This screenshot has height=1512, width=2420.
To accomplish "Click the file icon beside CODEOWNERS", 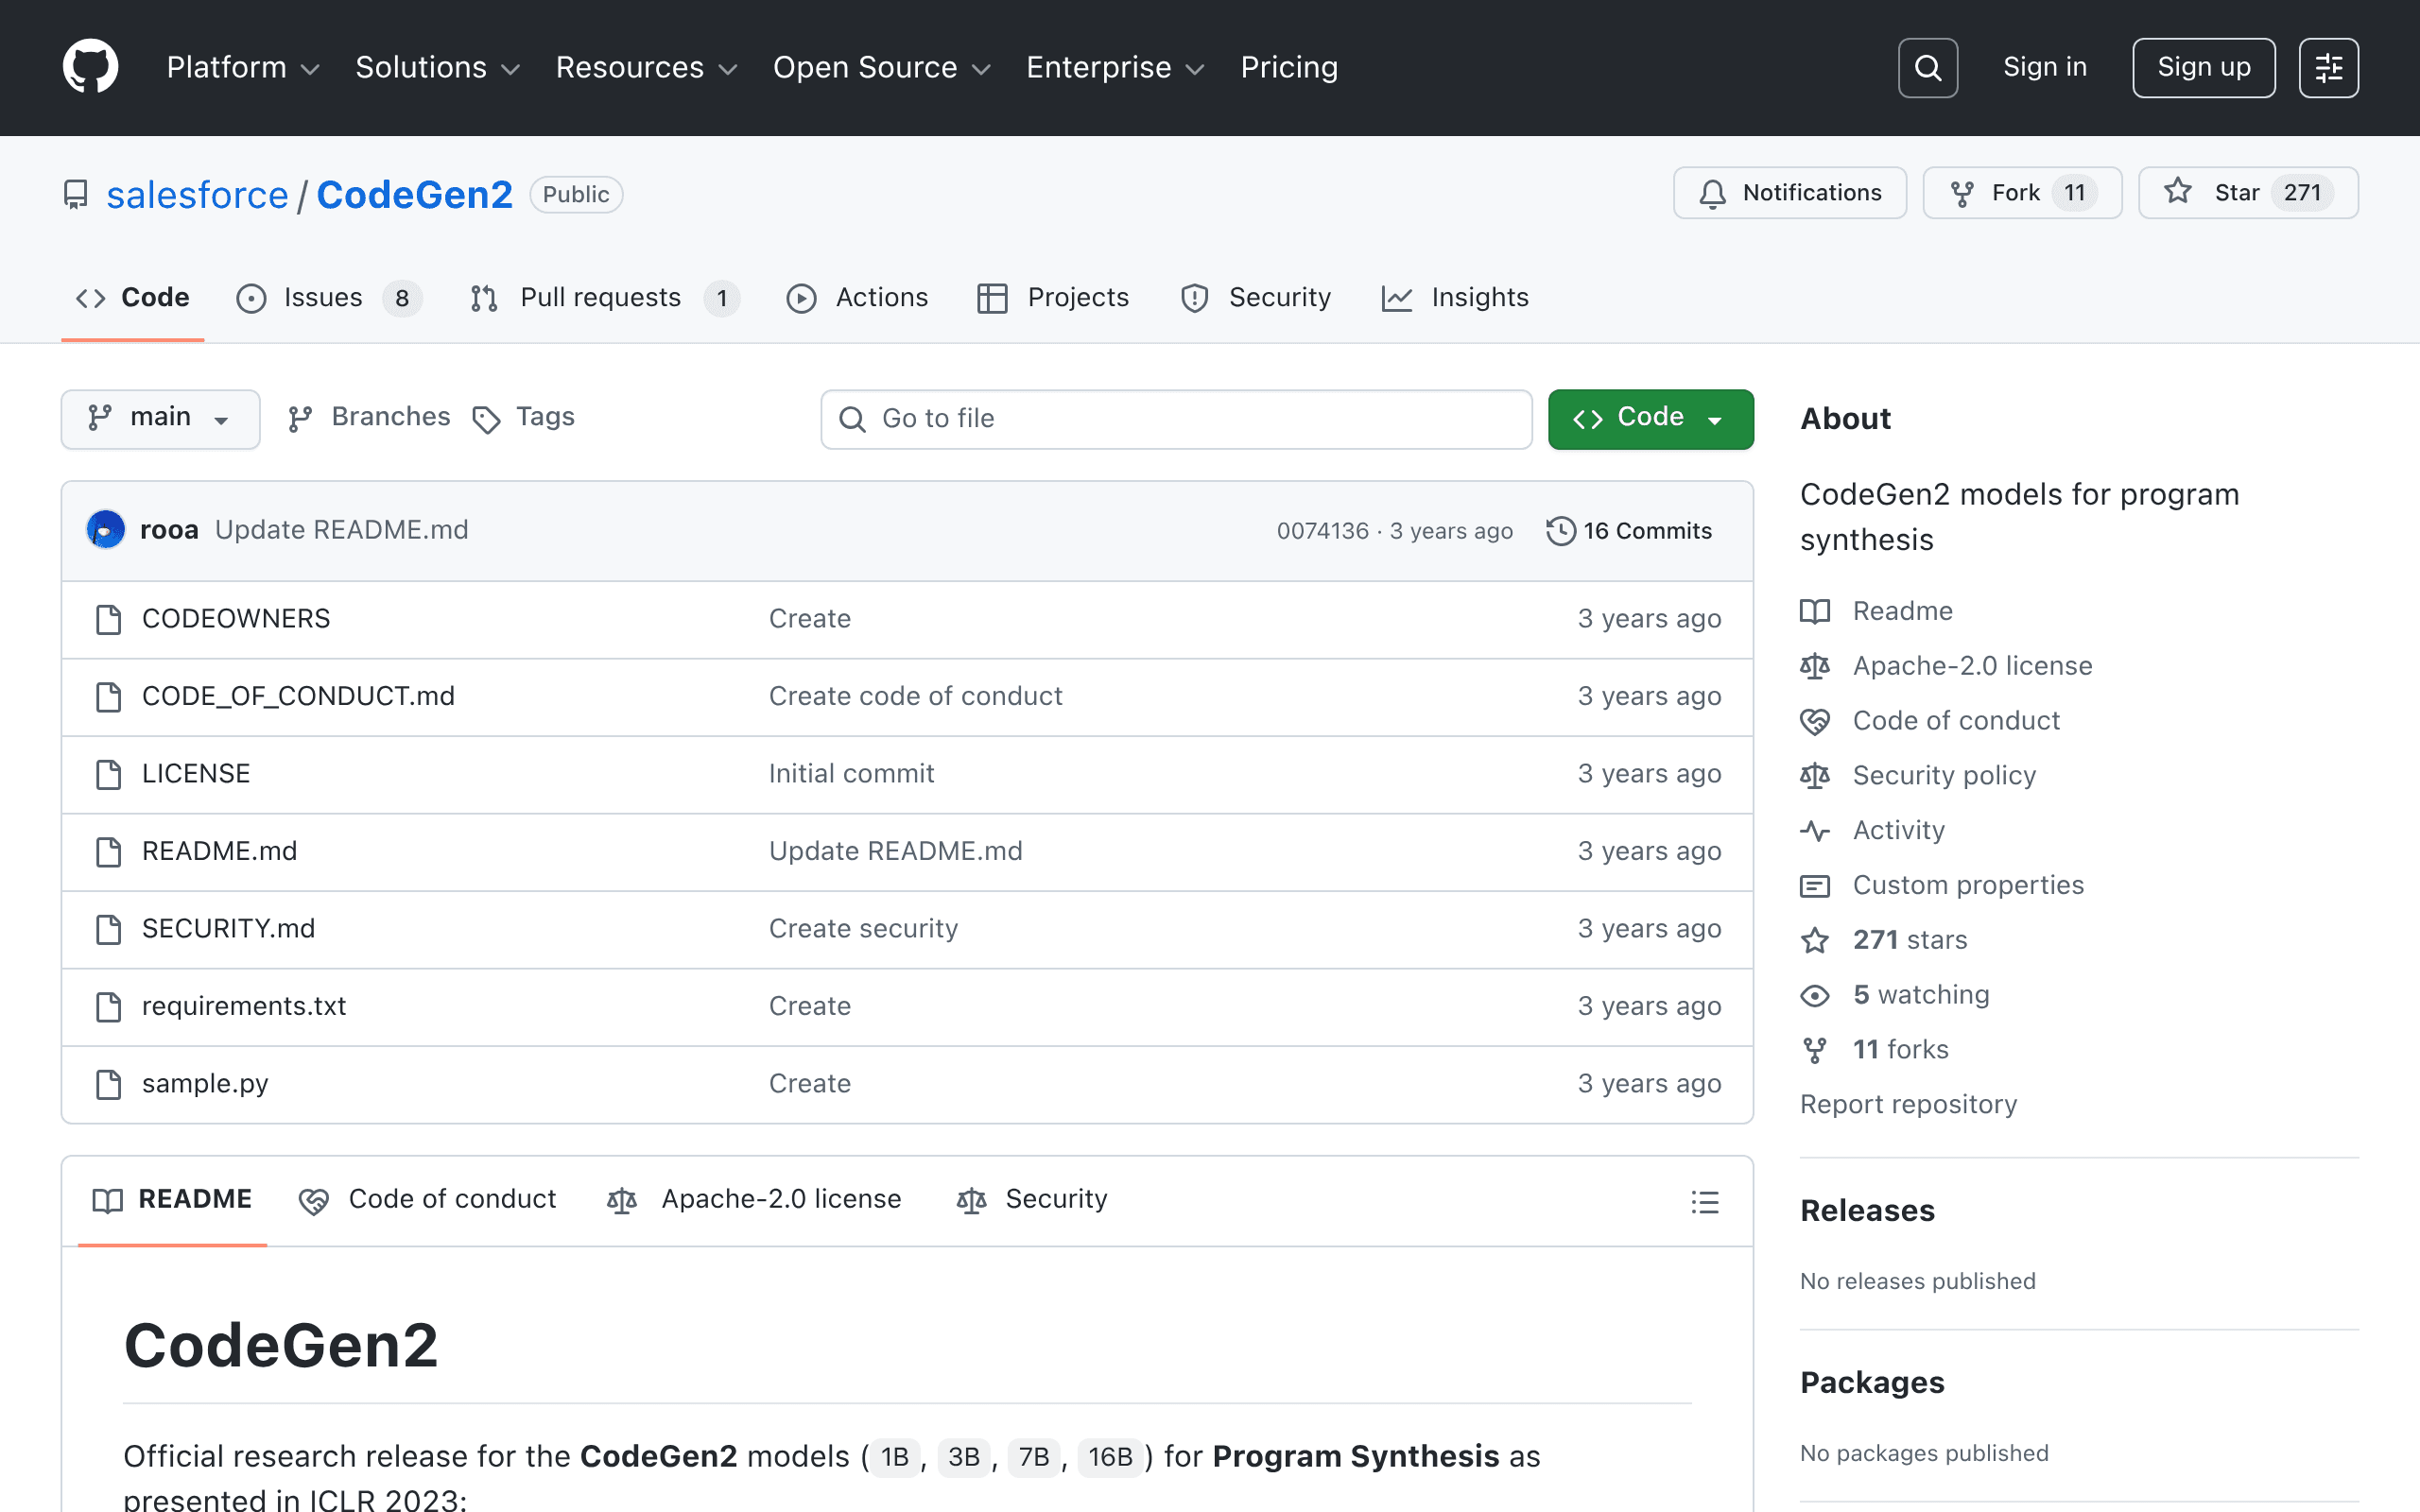I will pyautogui.click(x=108, y=619).
